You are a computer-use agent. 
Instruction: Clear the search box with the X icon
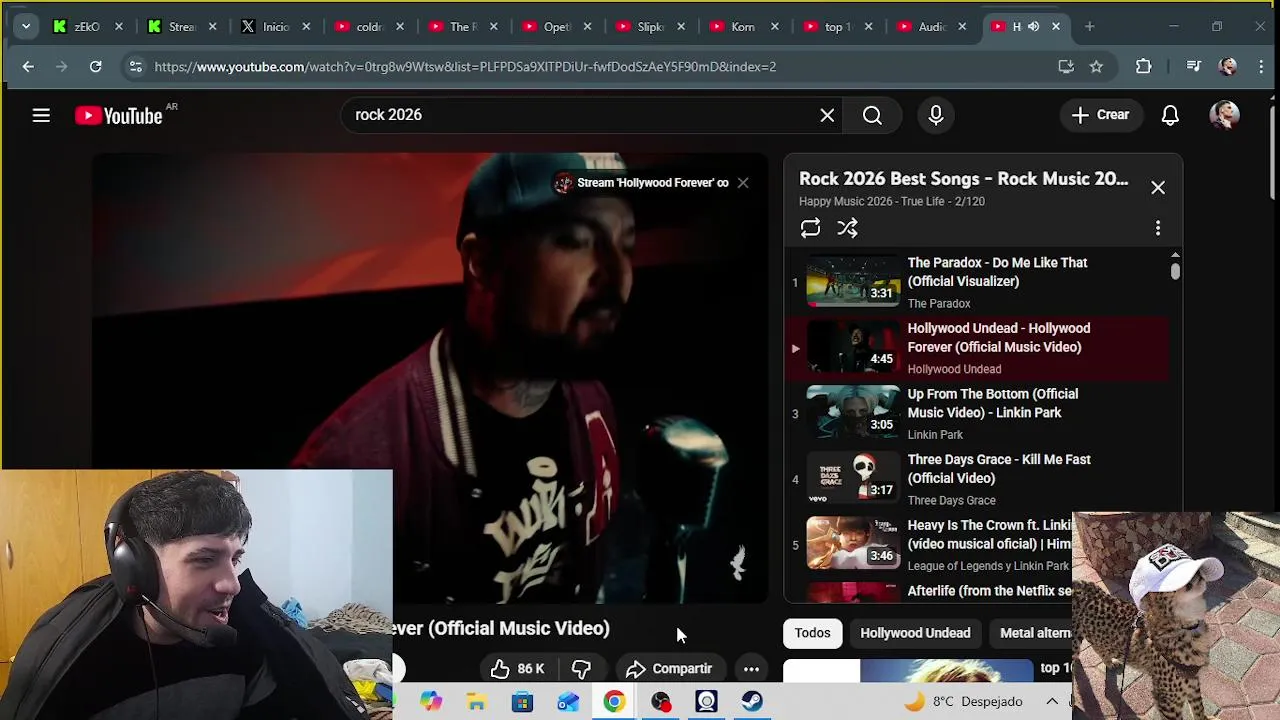(x=827, y=115)
